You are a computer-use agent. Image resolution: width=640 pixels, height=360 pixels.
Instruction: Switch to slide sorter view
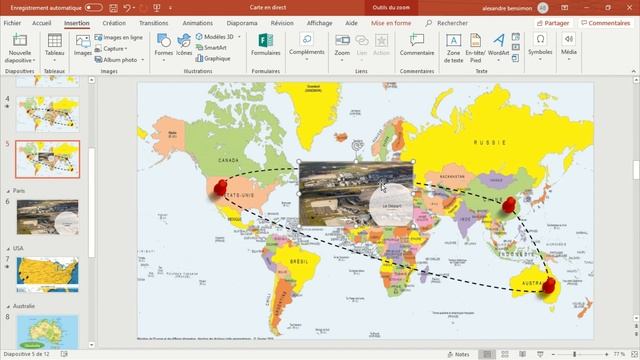coord(505,354)
